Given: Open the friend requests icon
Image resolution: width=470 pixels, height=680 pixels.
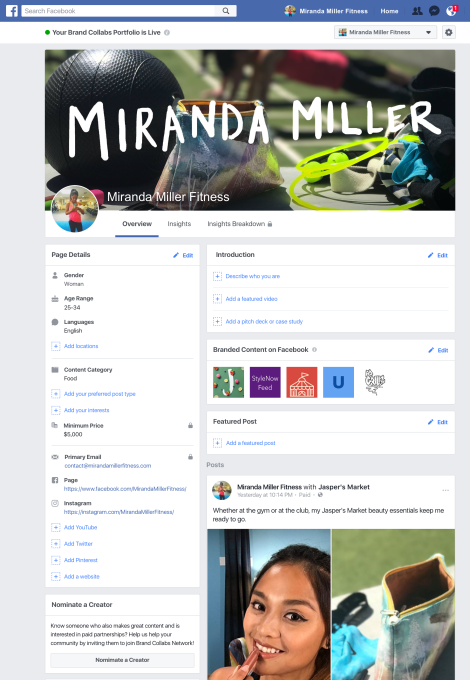Looking at the screenshot, I should pos(417,11).
